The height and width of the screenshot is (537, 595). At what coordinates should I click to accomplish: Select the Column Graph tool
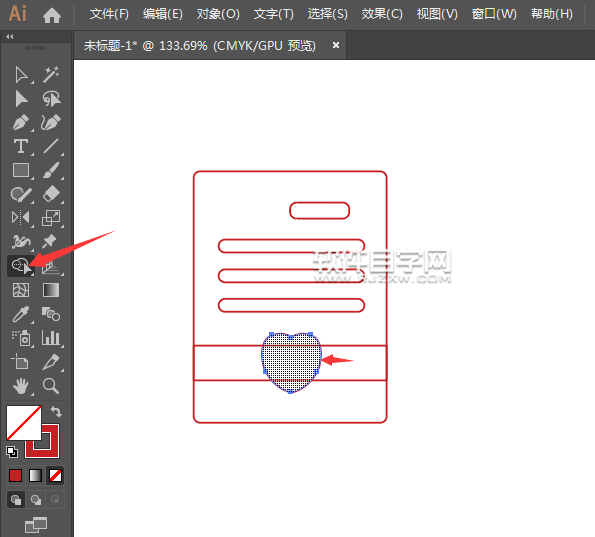[x=51, y=338]
